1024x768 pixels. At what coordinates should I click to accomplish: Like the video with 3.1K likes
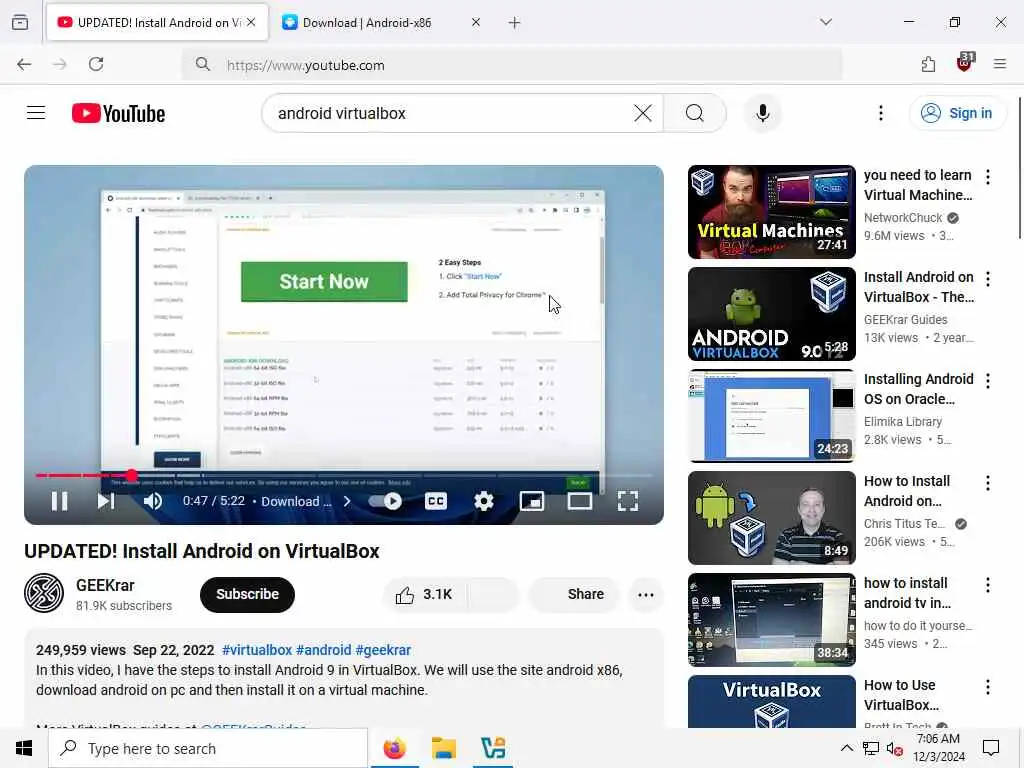[424, 594]
